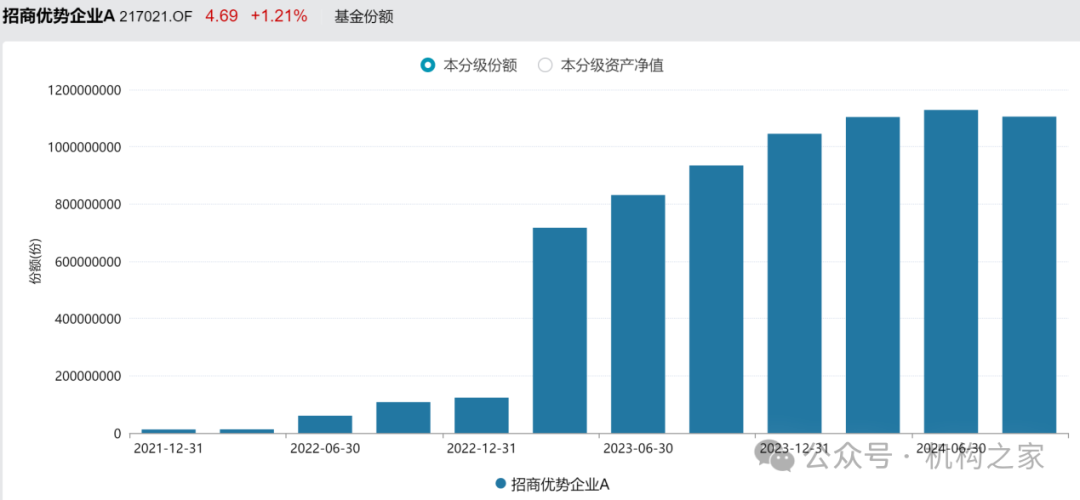Open the 基金份额 tab

point(364,17)
